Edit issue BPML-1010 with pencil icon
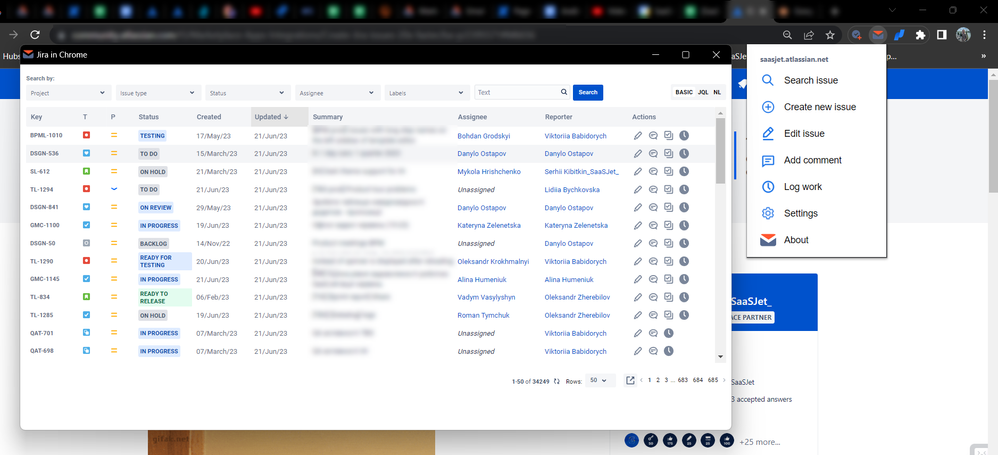The image size is (998, 455). [x=638, y=136]
